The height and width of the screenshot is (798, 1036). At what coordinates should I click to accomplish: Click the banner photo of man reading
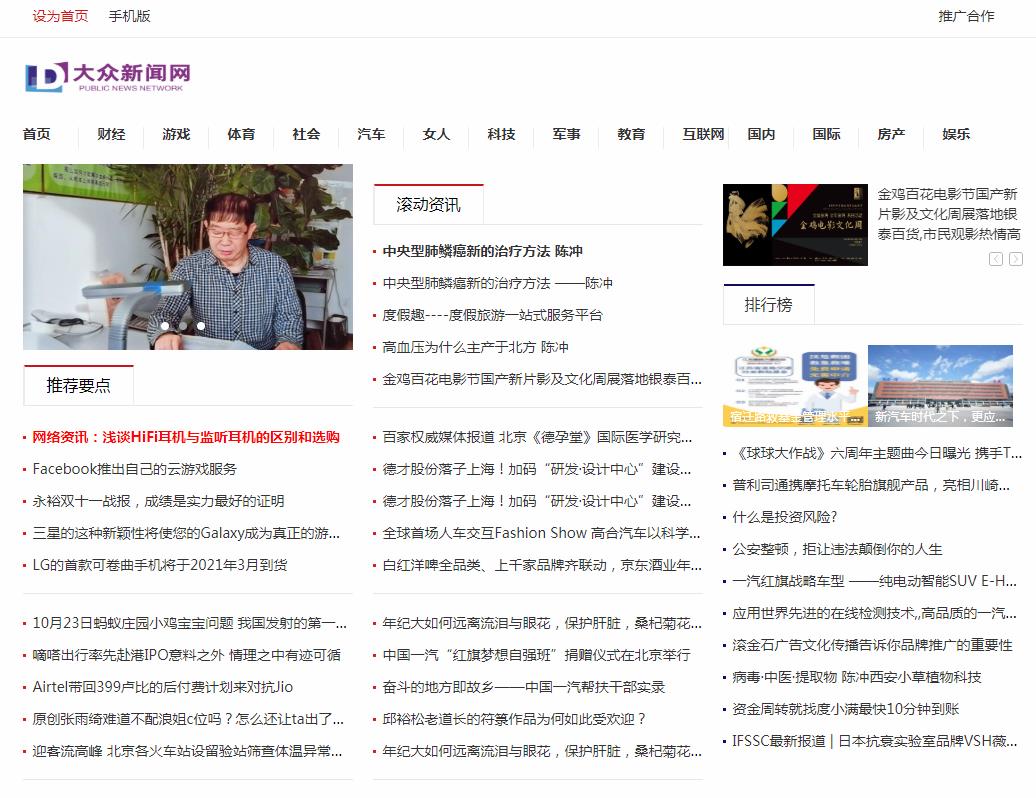click(188, 257)
